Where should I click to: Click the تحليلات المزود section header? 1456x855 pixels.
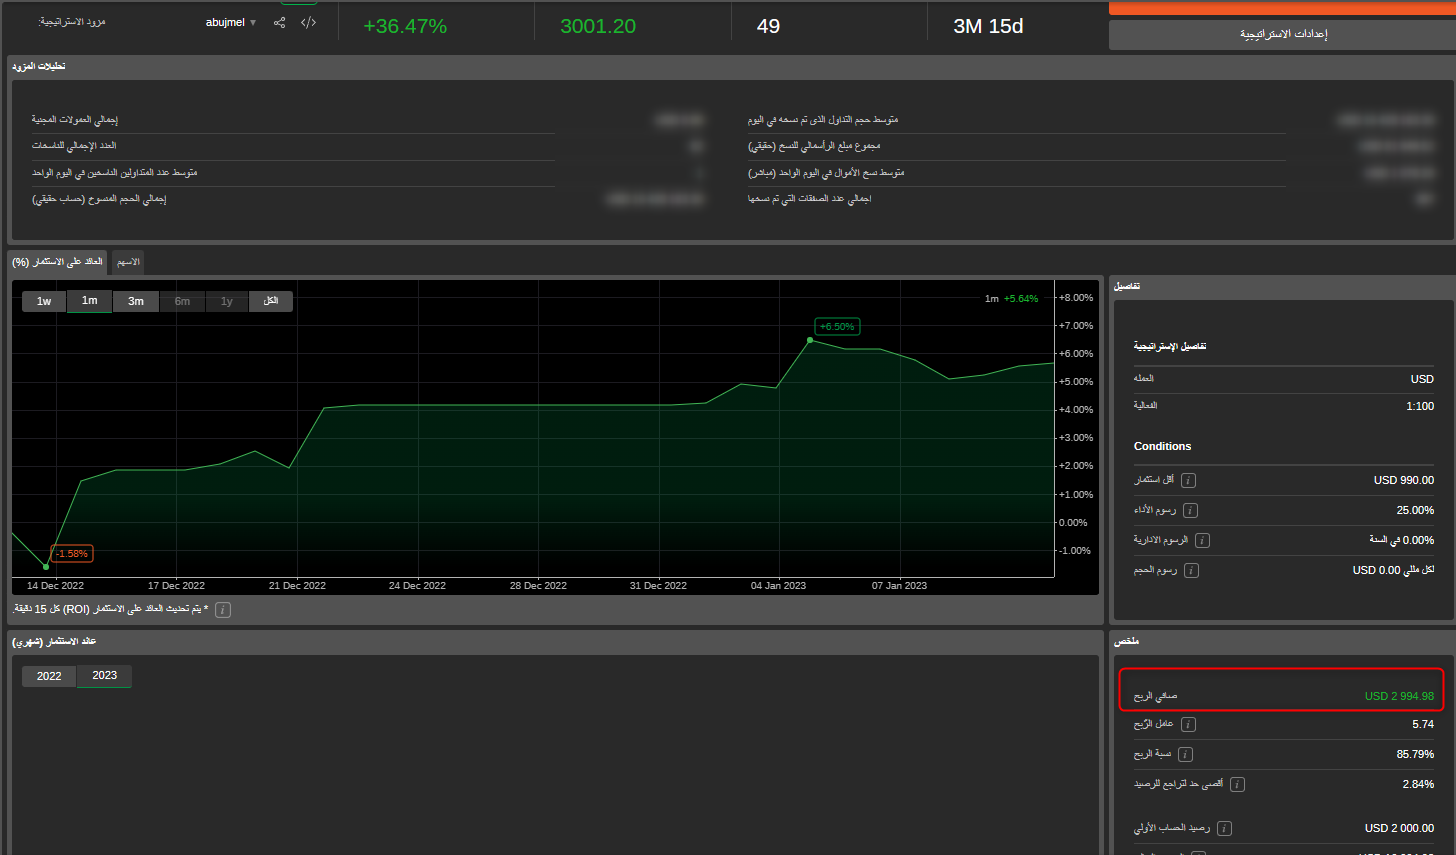pyautogui.click(x=38, y=66)
